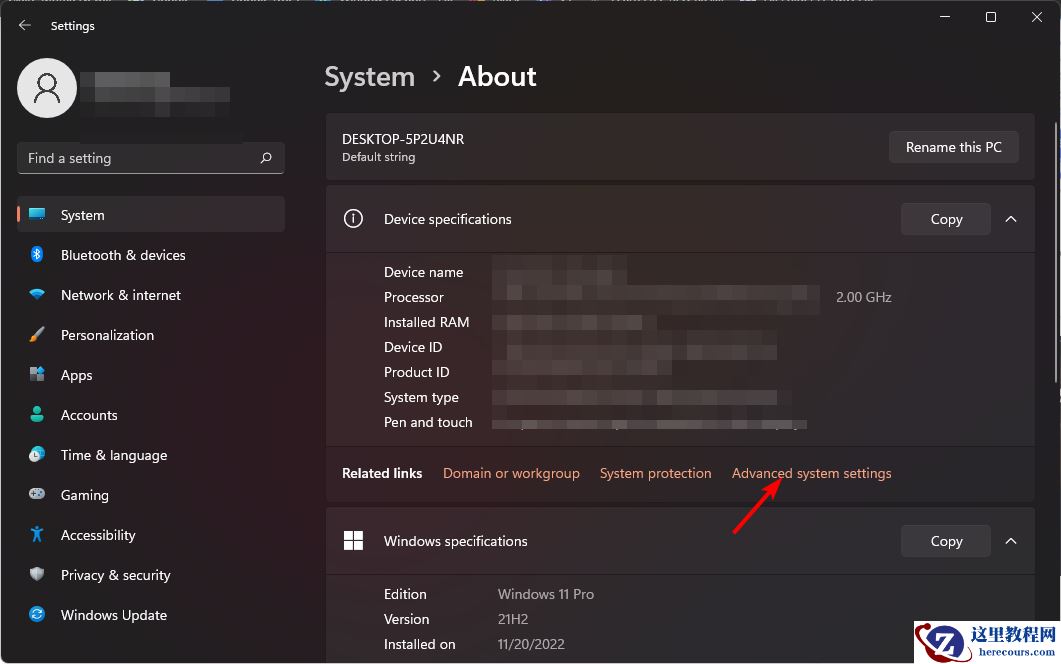Open Windows Update
Viewport: 1061px width, 664px height.
(113, 615)
